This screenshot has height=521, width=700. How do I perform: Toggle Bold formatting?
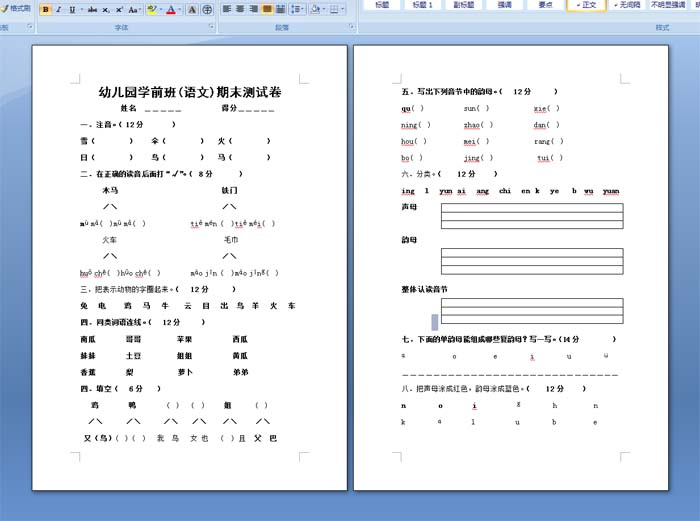click(x=46, y=9)
